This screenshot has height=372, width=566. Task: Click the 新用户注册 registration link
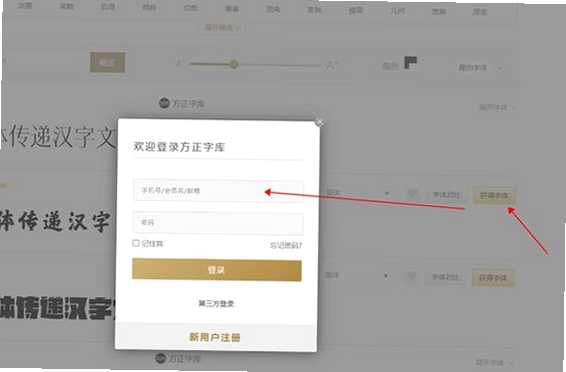[215, 337]
